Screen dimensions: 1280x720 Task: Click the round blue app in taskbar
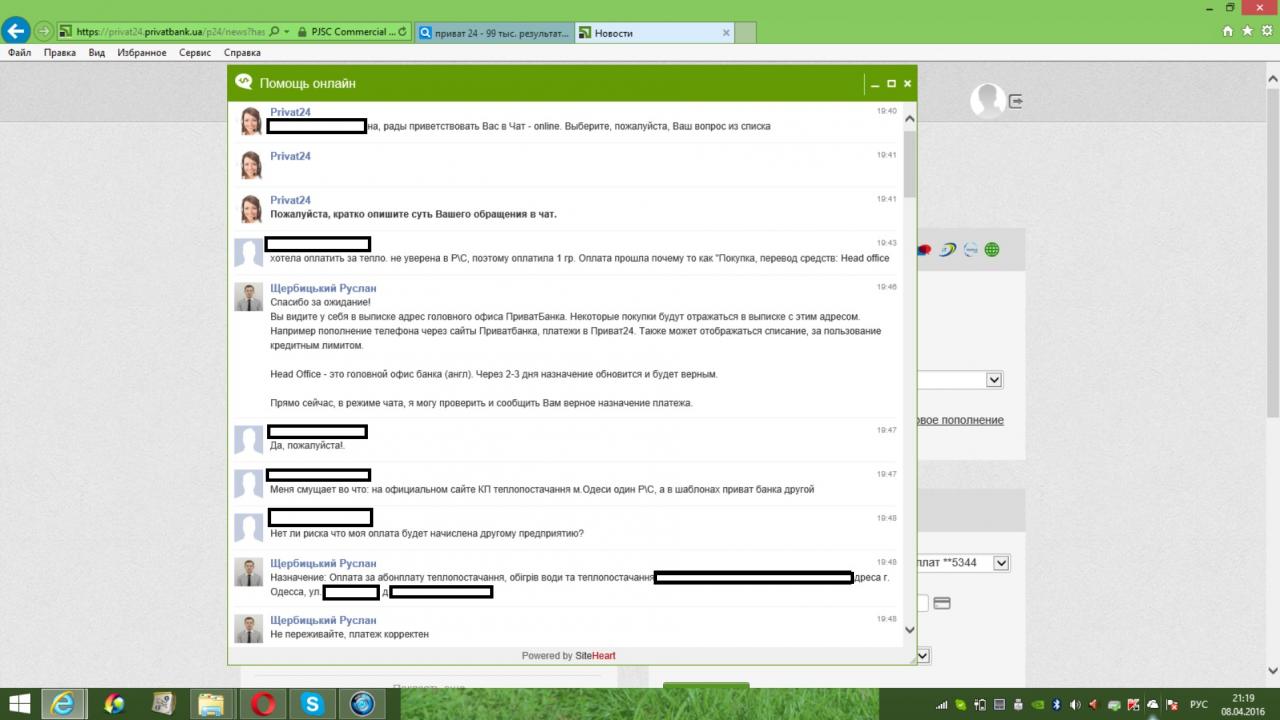coord(362,704)
